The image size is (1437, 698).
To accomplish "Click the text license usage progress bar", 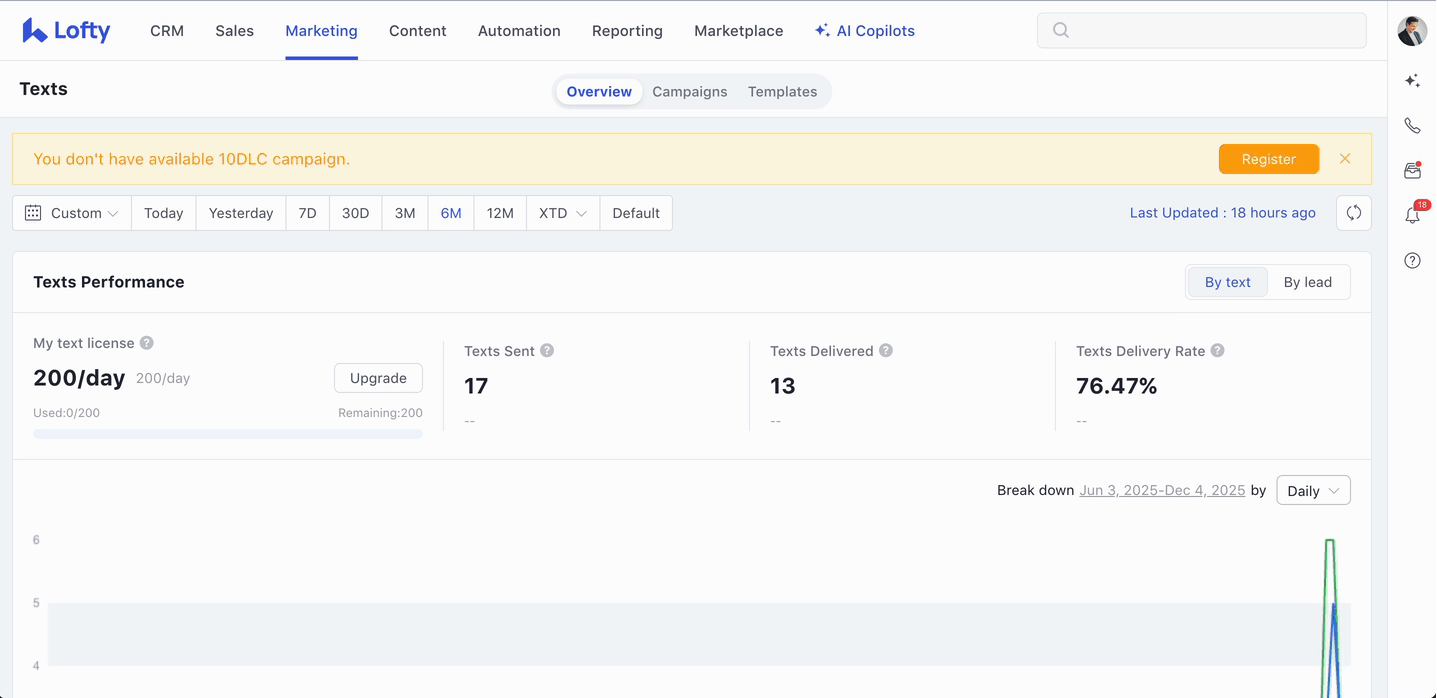I will [x=227, y=434].
